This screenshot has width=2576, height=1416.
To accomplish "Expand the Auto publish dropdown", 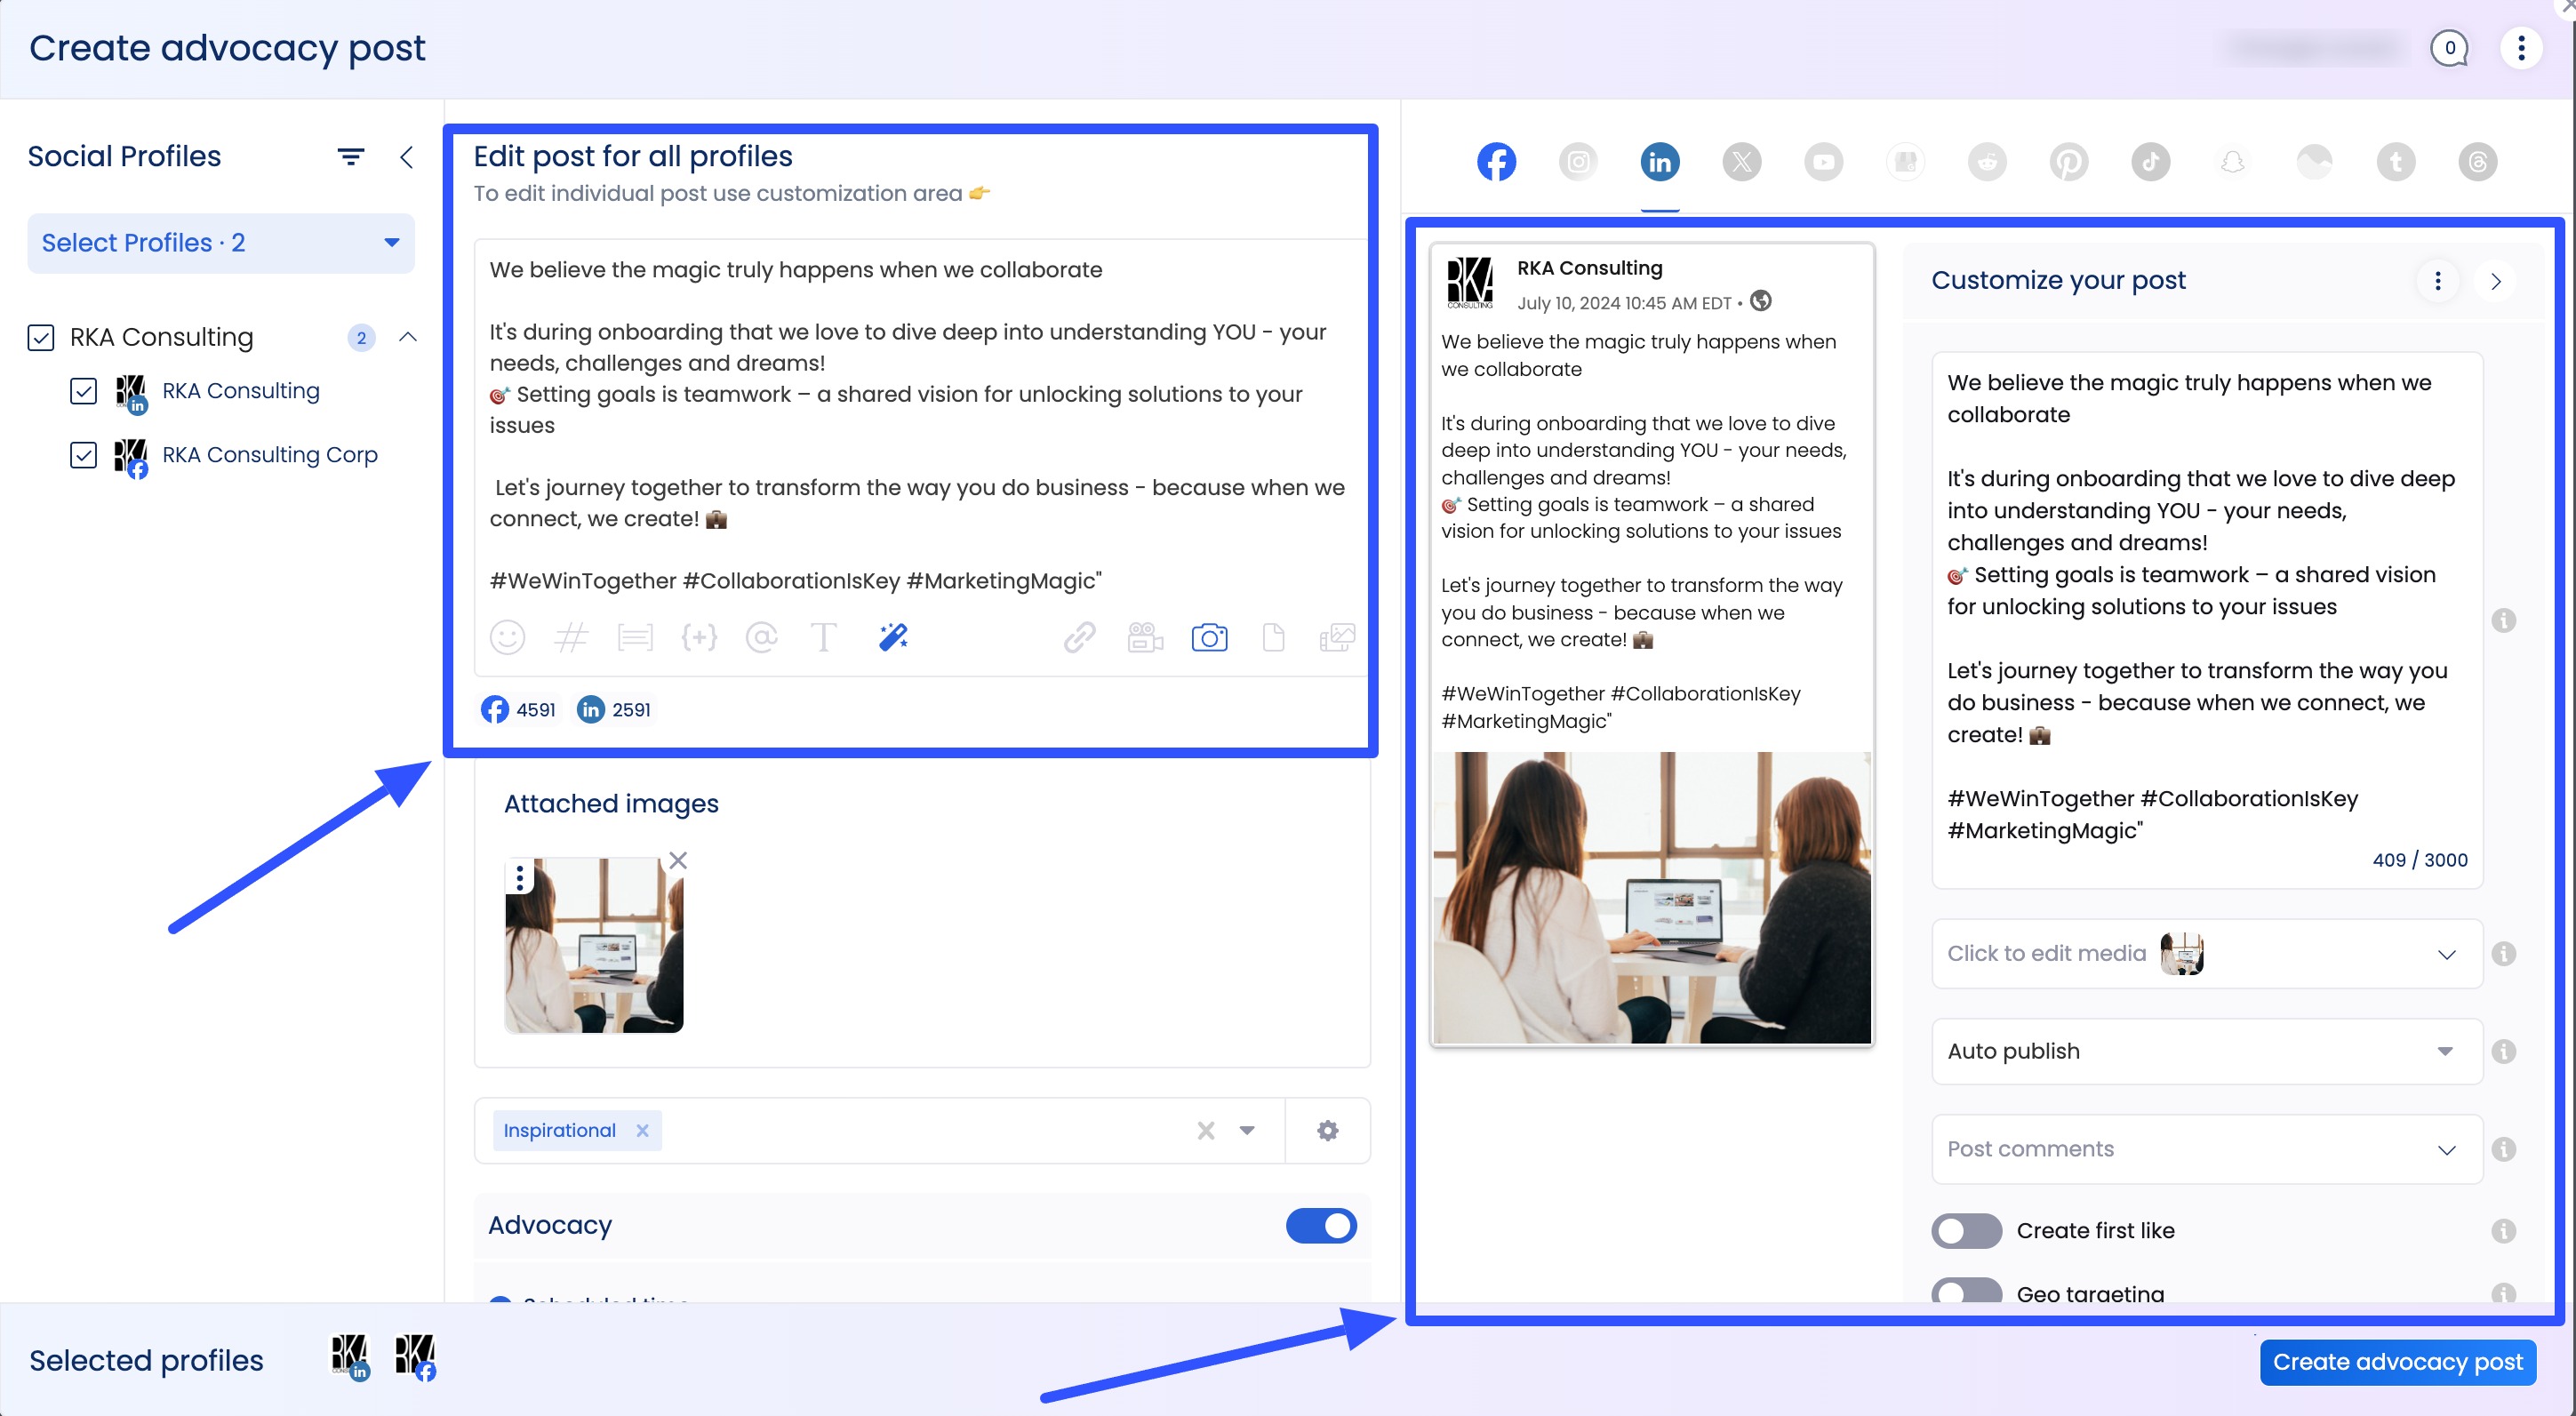I will [2446, 1051].
